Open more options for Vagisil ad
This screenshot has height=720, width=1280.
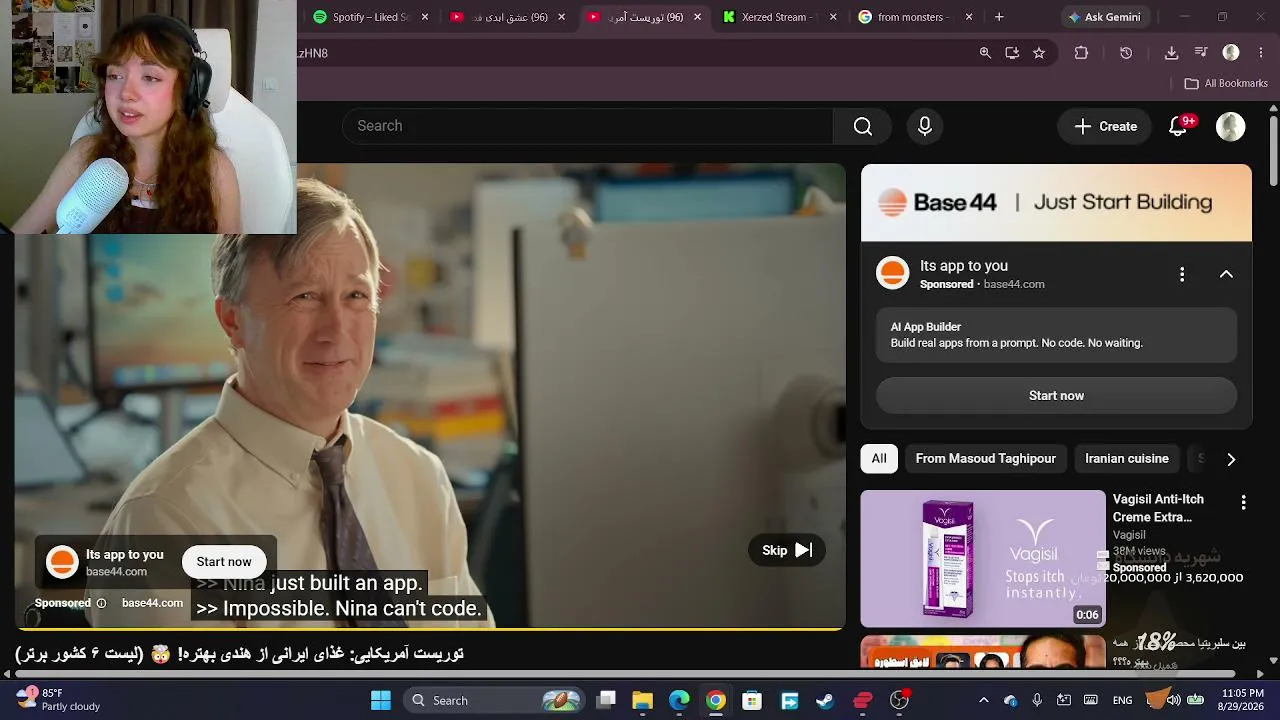(1243, 503)
